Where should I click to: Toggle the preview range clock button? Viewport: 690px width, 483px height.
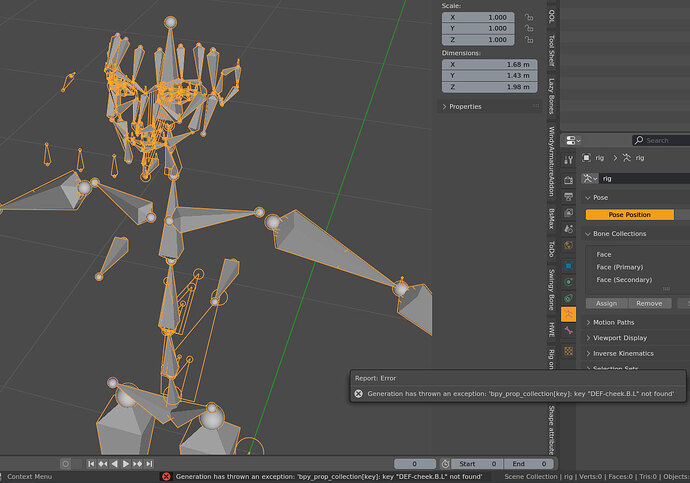click(x=445, y=464)
